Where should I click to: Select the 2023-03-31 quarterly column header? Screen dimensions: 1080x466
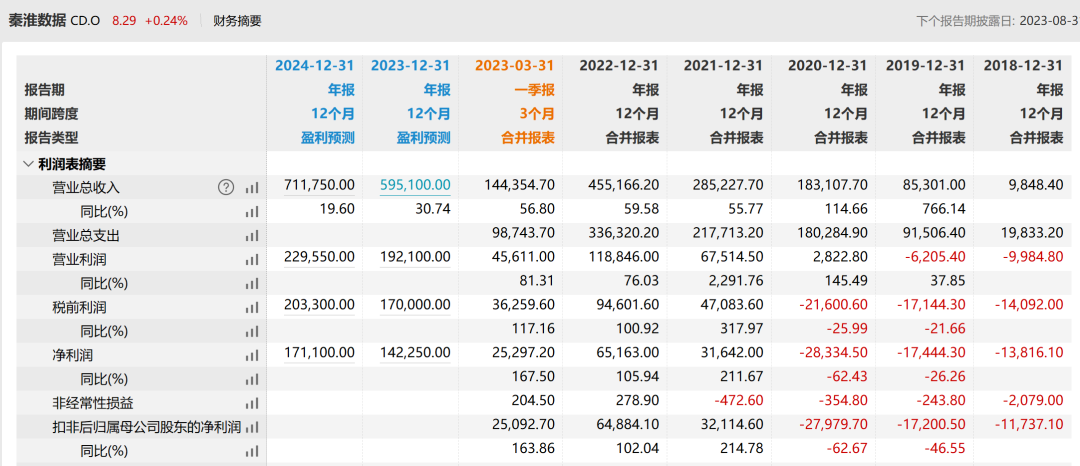[x=513, y=65]
